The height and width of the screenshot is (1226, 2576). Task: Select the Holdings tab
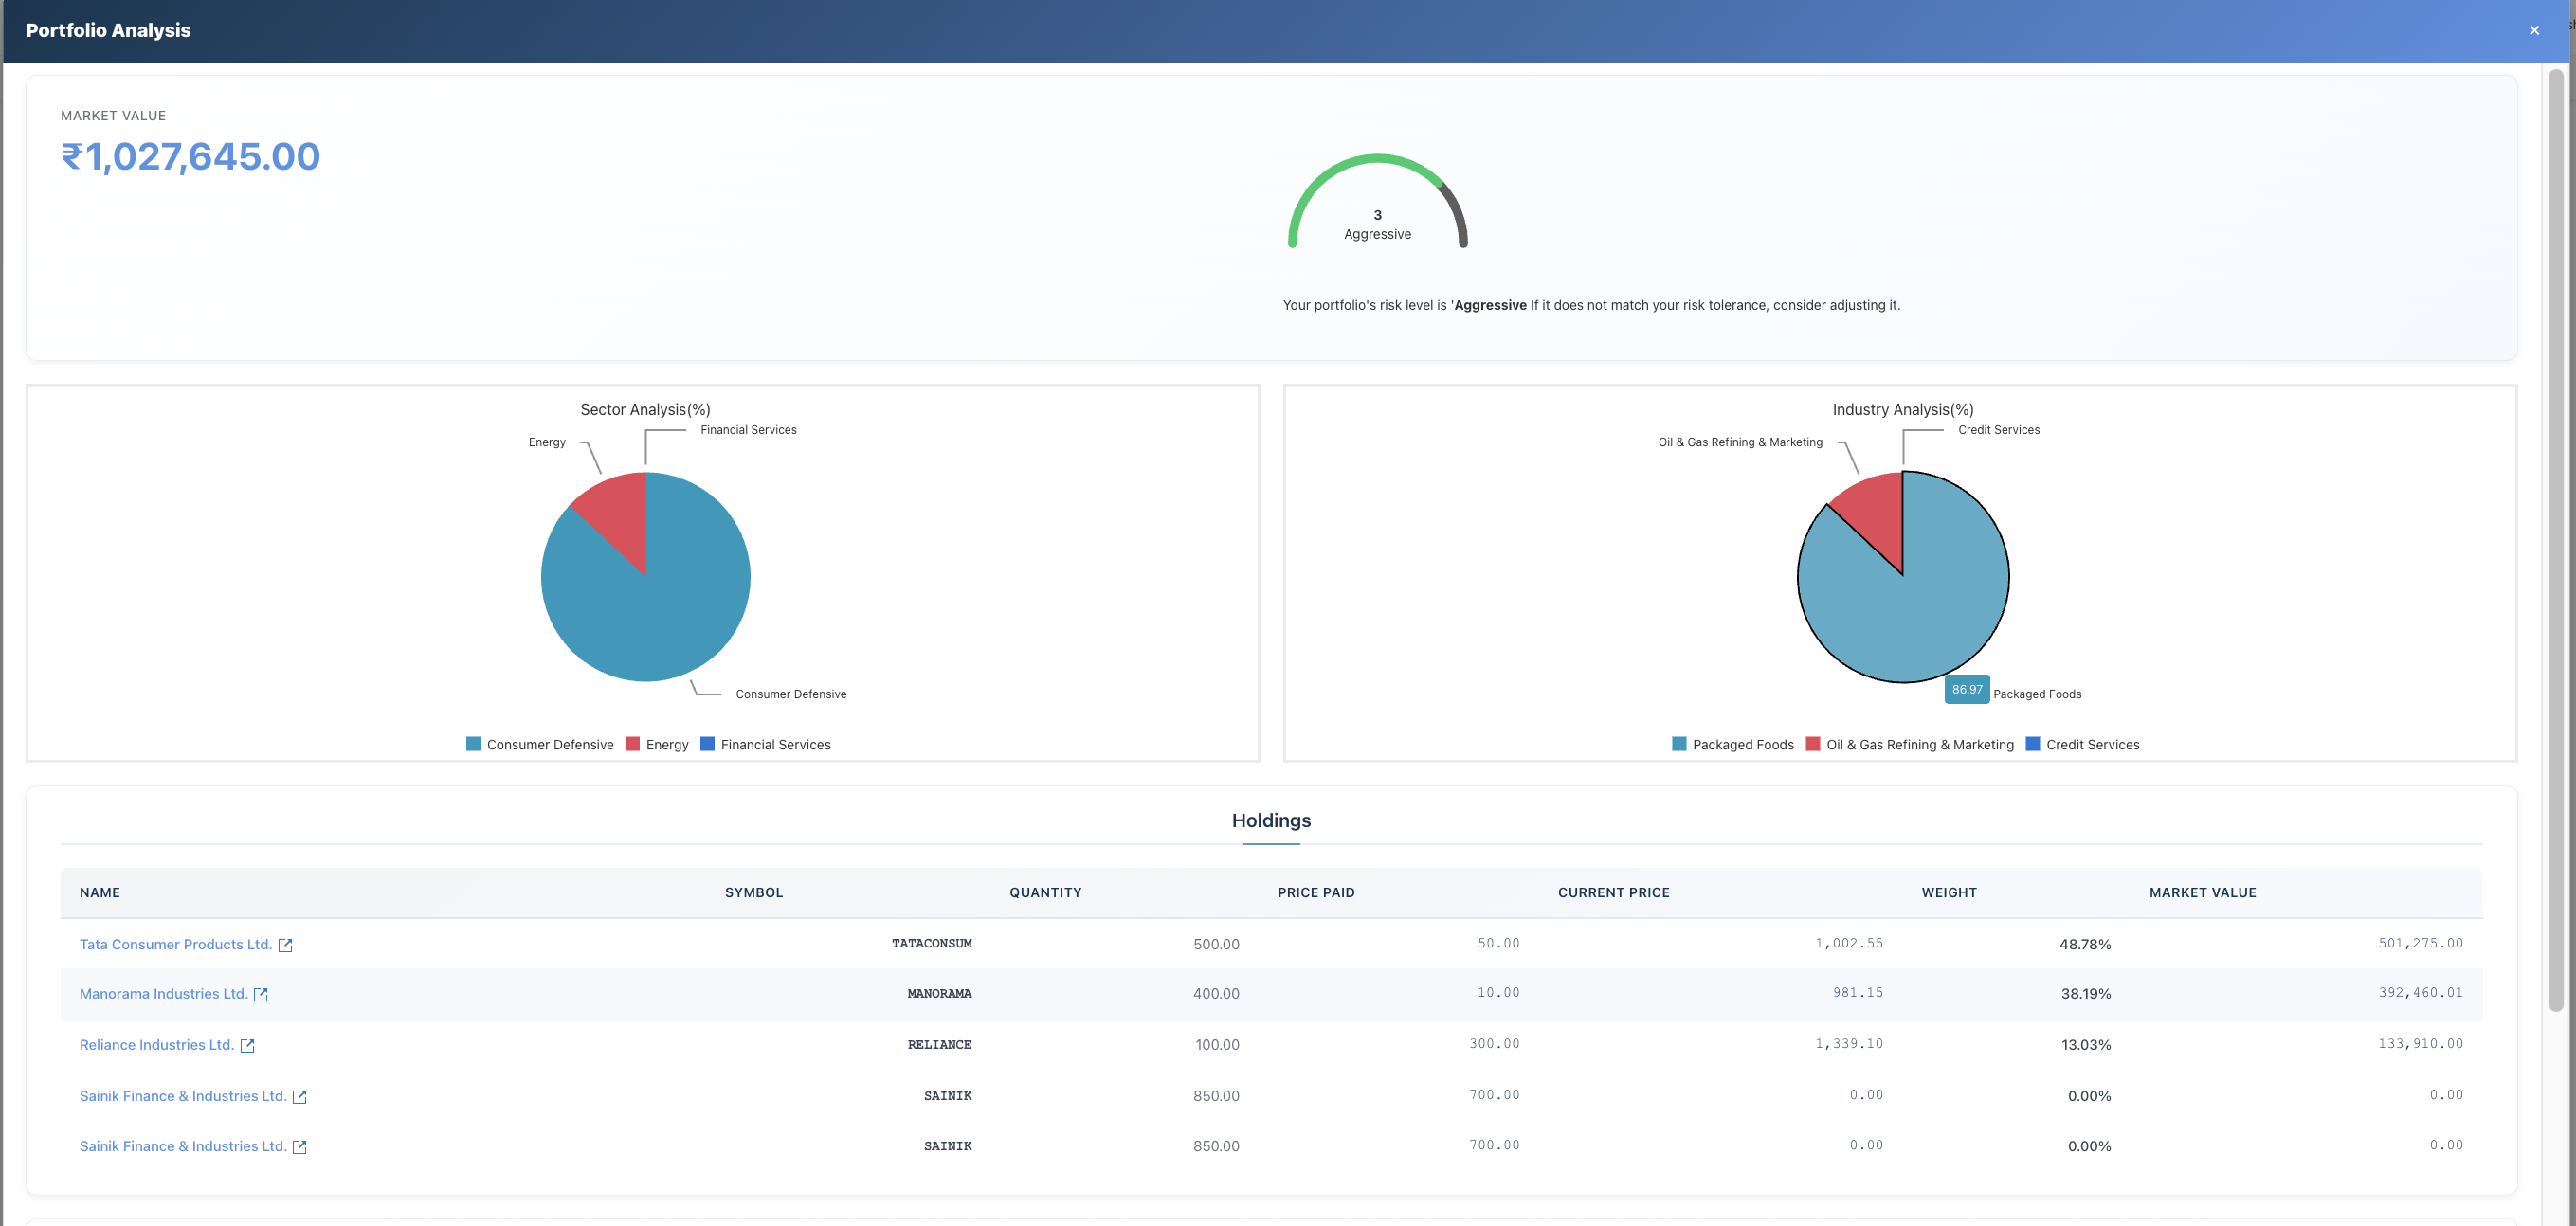(x=1271, y=820)
